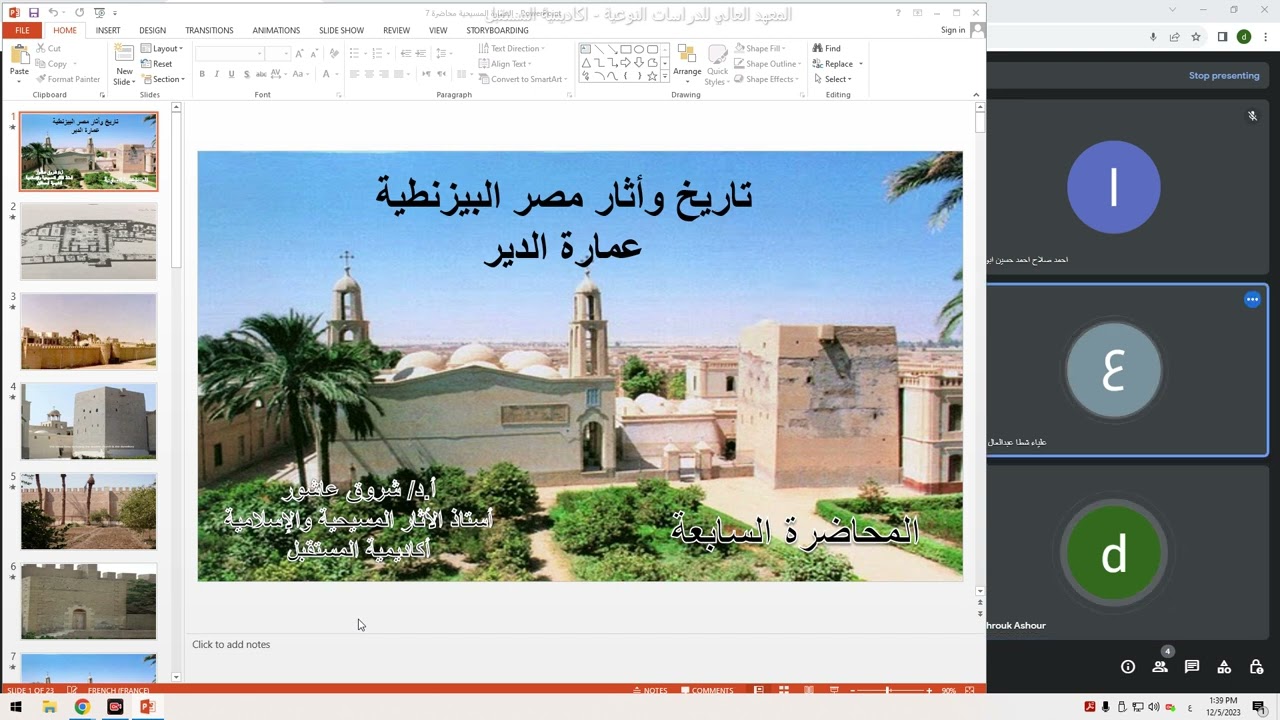Screen dimensions: 1280x720
Task: Toggle the NOTES pane in status bar
Action: (650, 690)
